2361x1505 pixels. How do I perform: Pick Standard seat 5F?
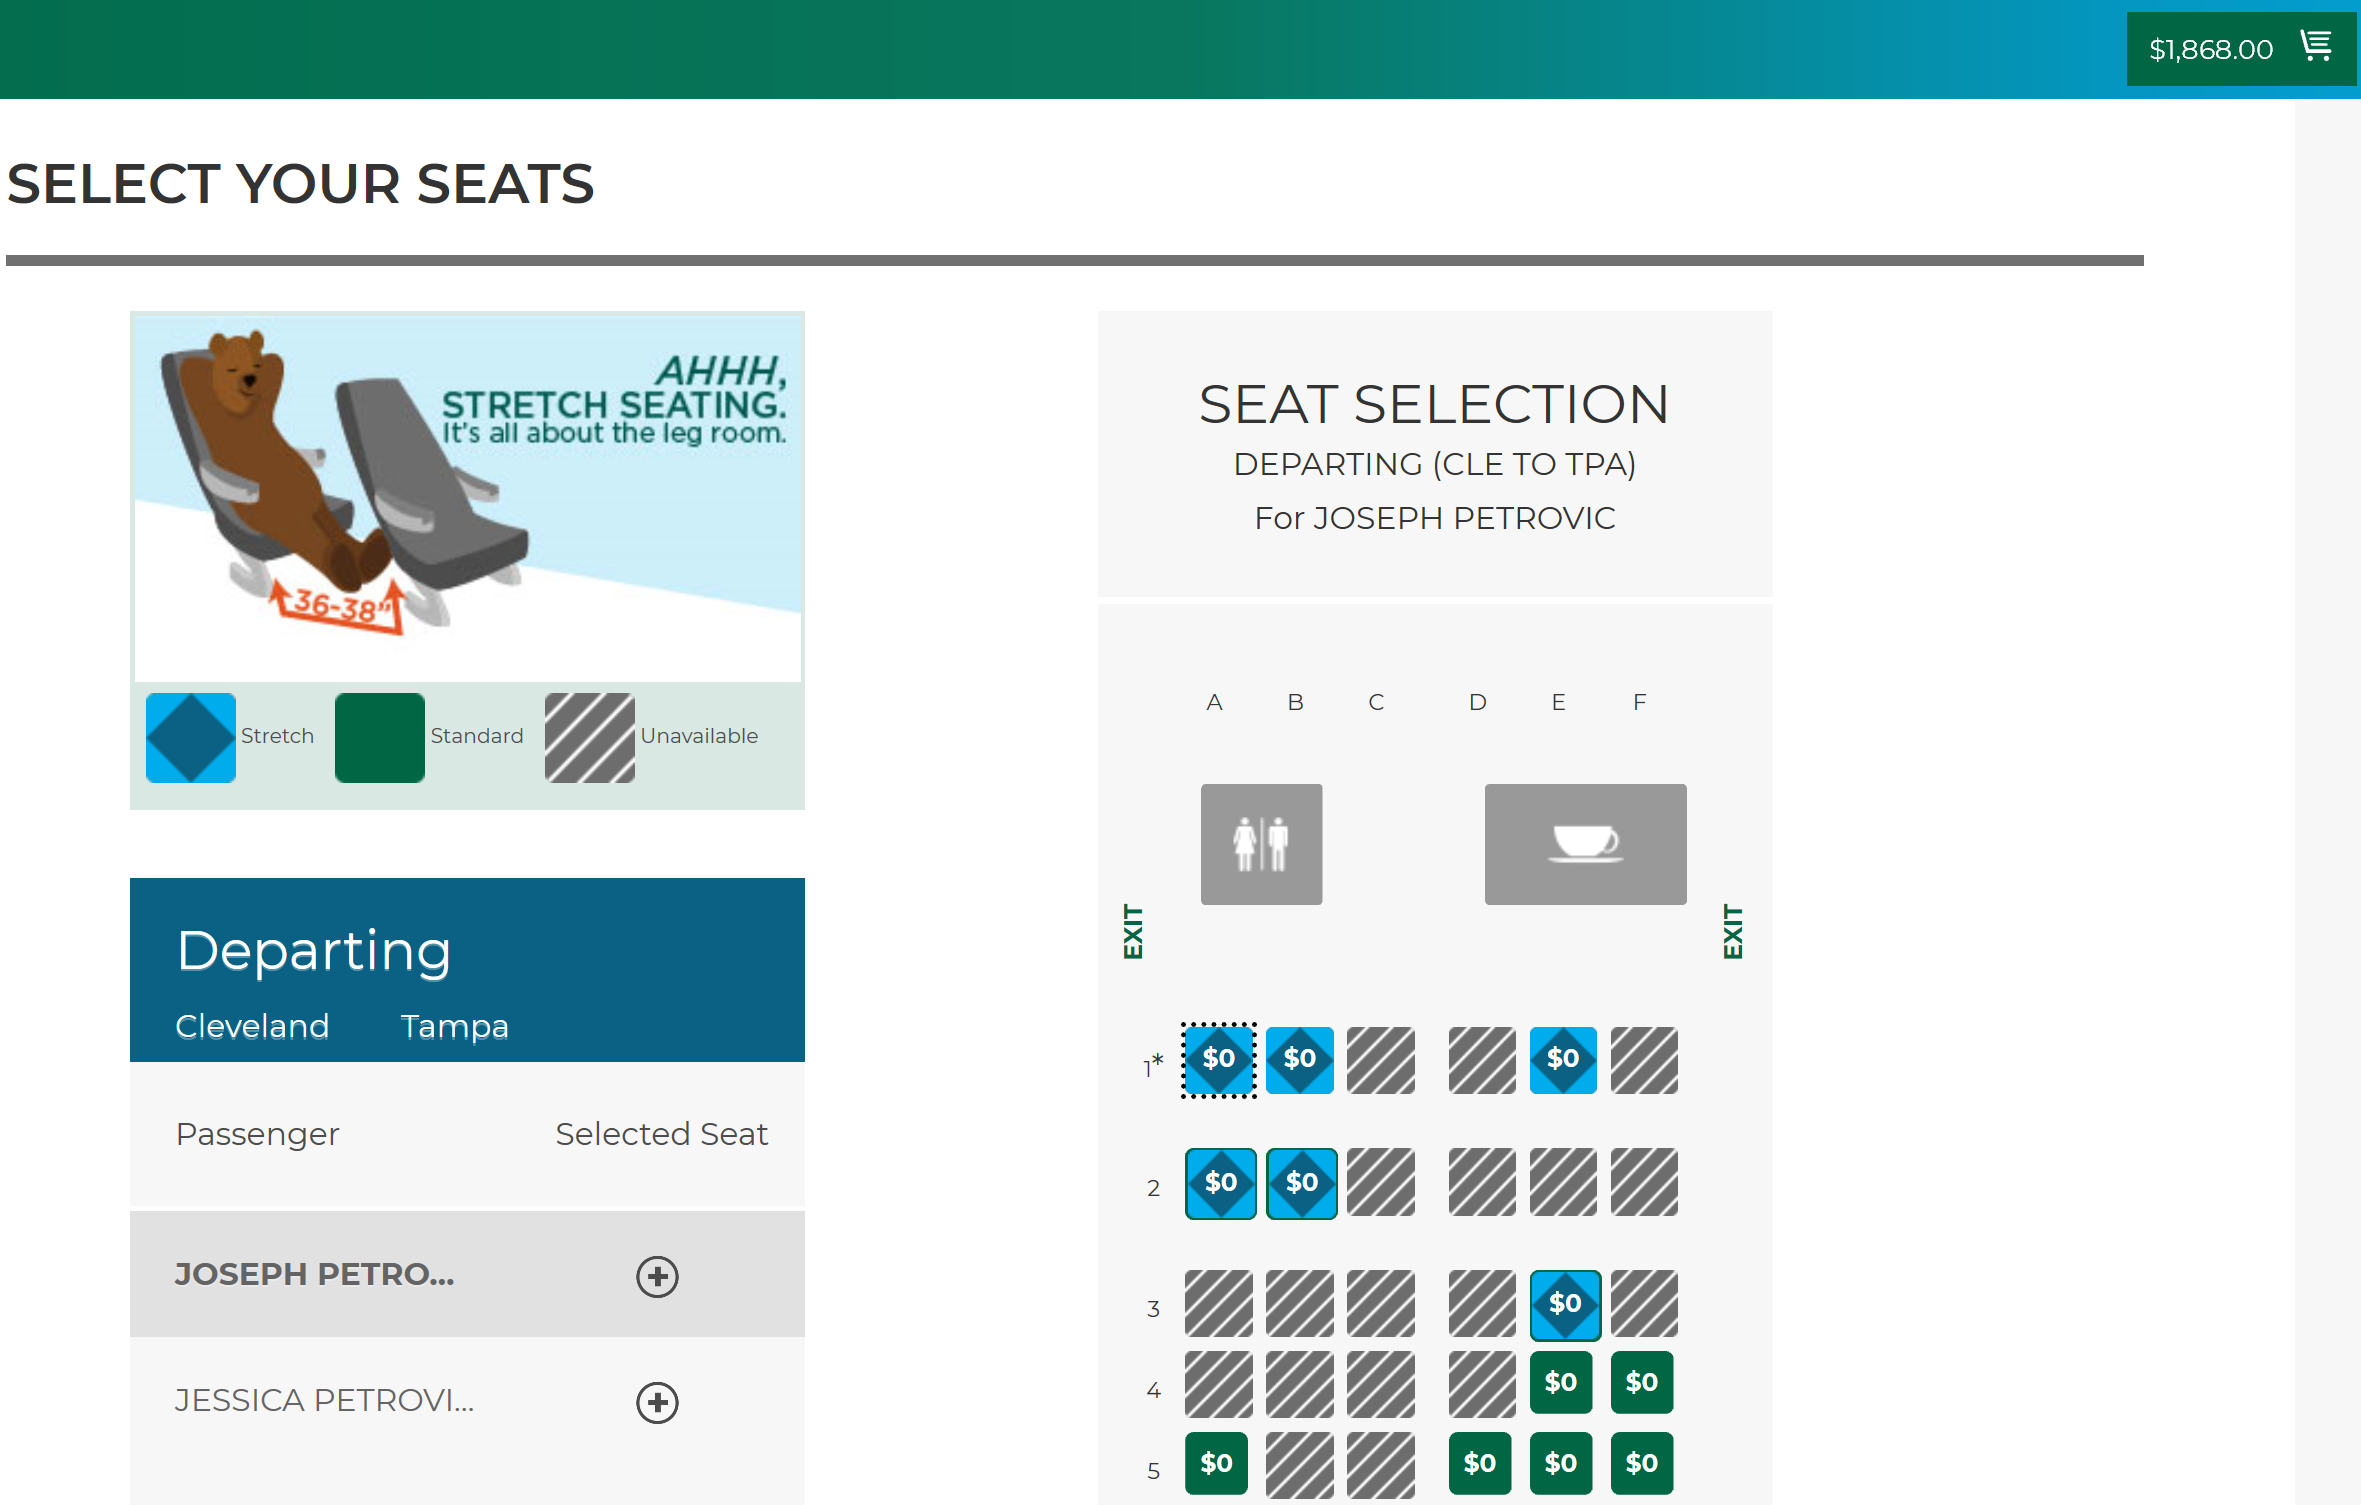pyautogui.click(x=1642, y=1464)
